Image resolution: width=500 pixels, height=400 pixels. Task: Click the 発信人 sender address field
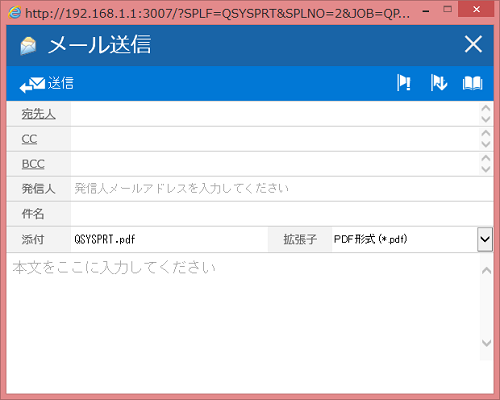pyautogui.click(x=282, y=189)
